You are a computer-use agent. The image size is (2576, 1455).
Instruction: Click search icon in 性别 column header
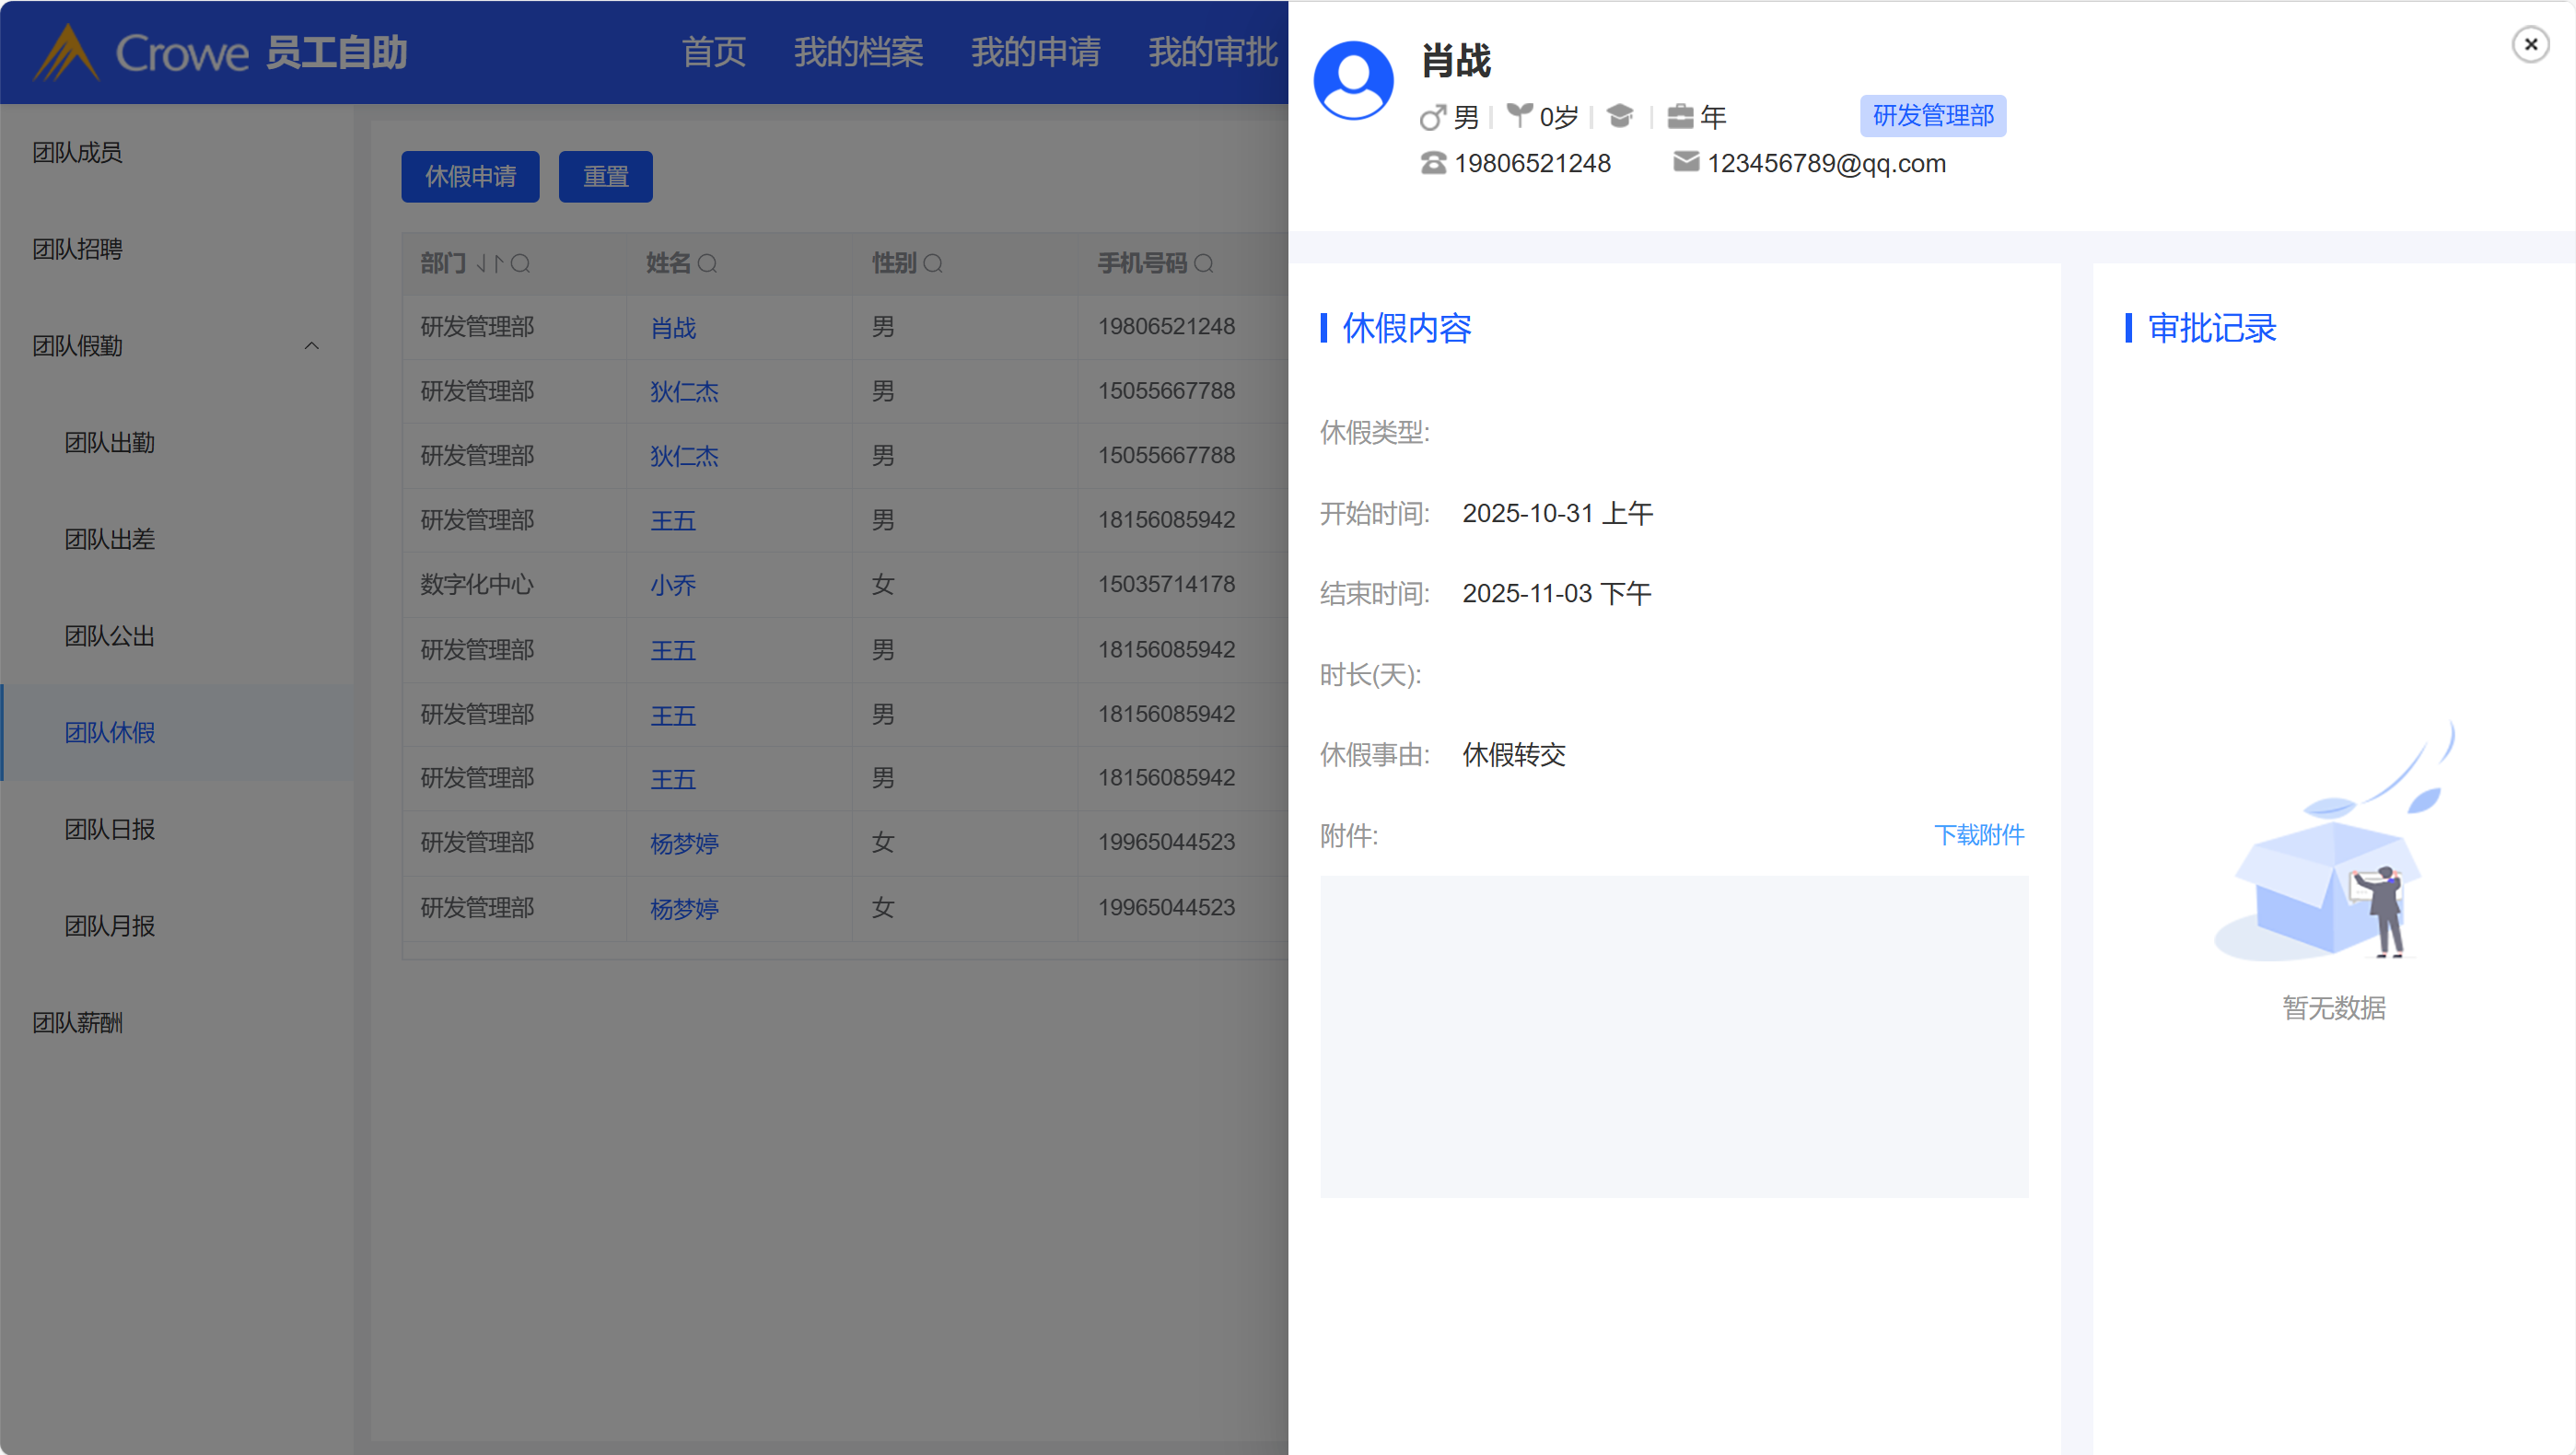tap(933, 264)
